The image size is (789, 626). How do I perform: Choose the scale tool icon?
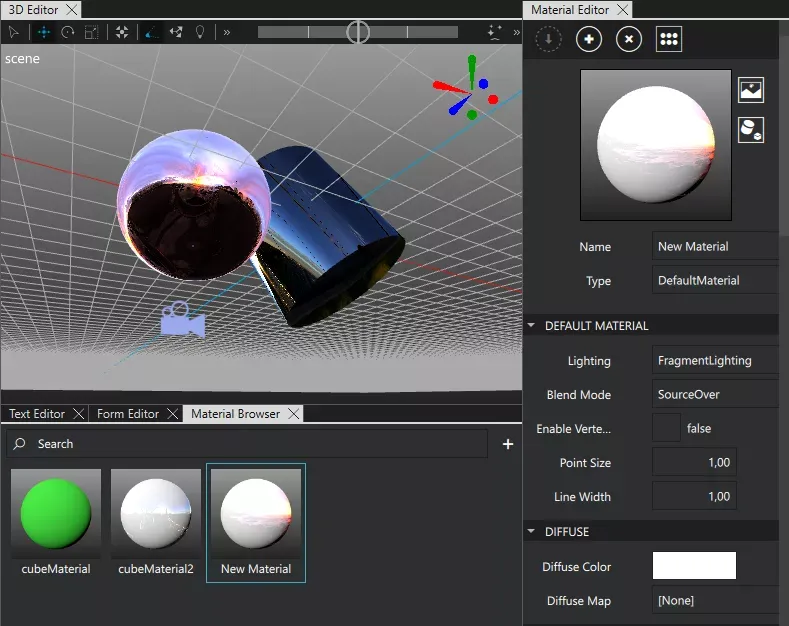coord(92,32)
